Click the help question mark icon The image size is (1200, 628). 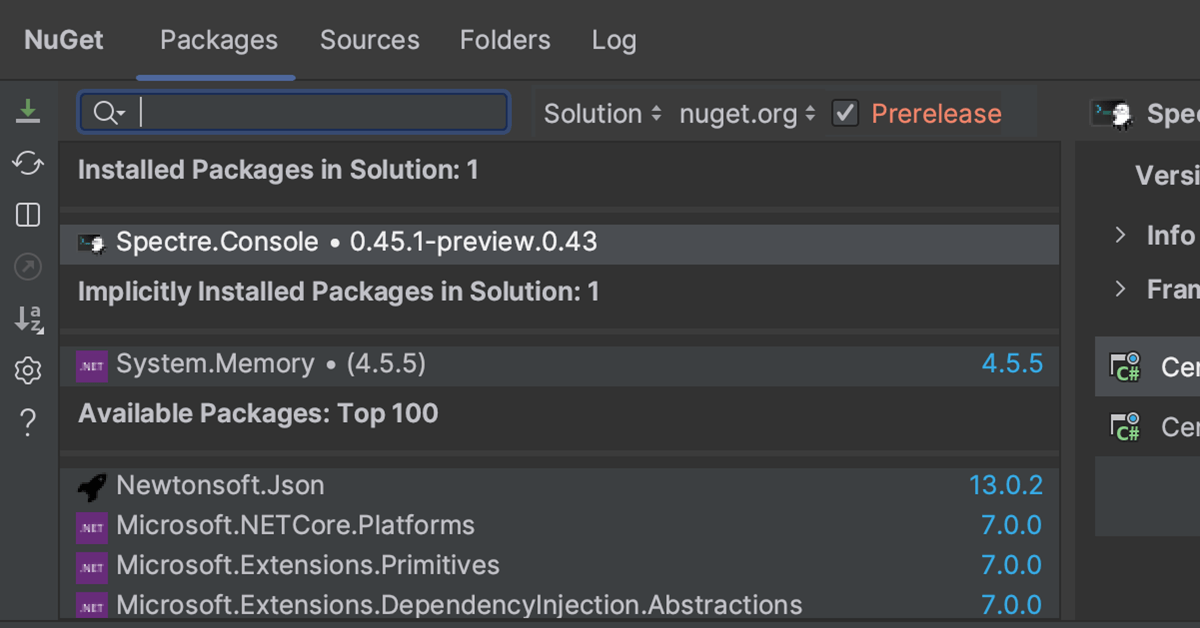click(x=28, y=423)
